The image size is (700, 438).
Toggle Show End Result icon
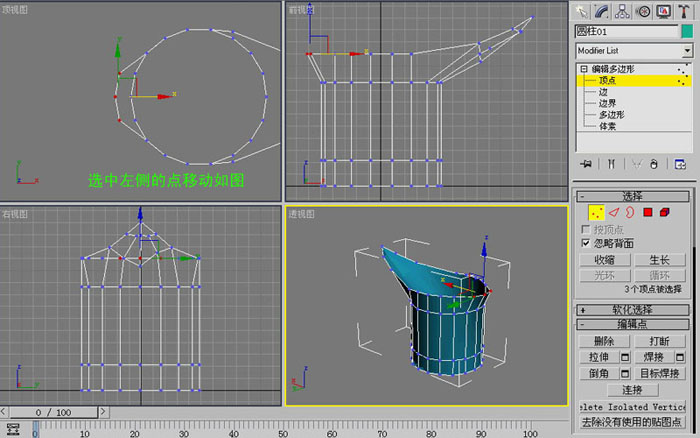(611, 164)
